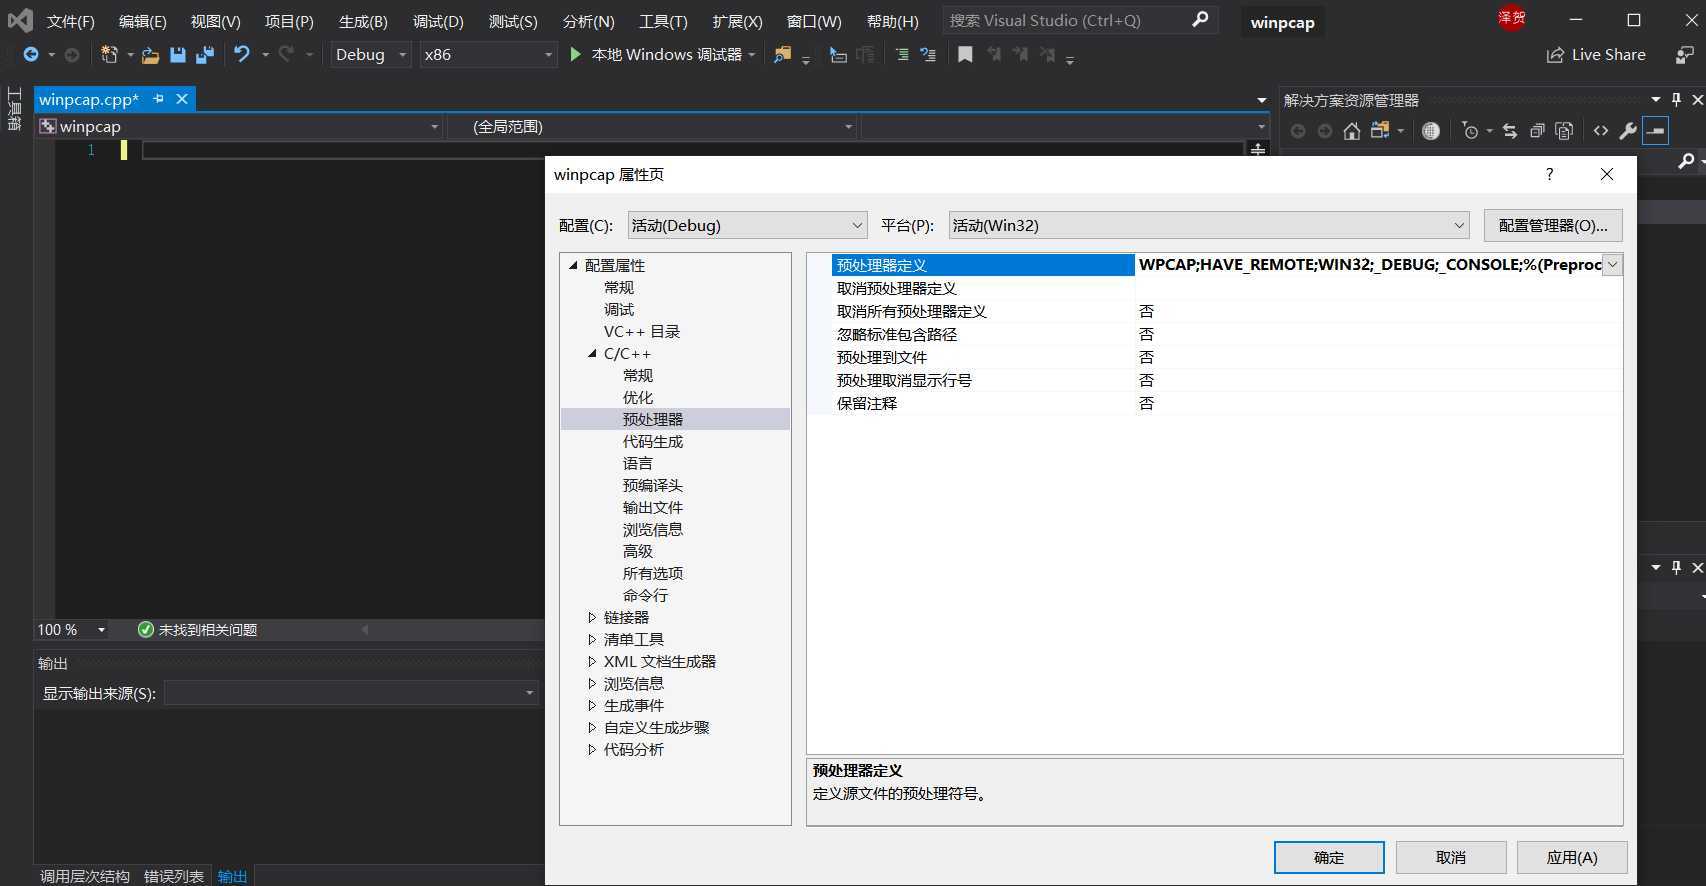The width and height of the screenshot is (1706, 886).
Task: Close the winpcap.cpp editor tab
Action: click(182, 99)
